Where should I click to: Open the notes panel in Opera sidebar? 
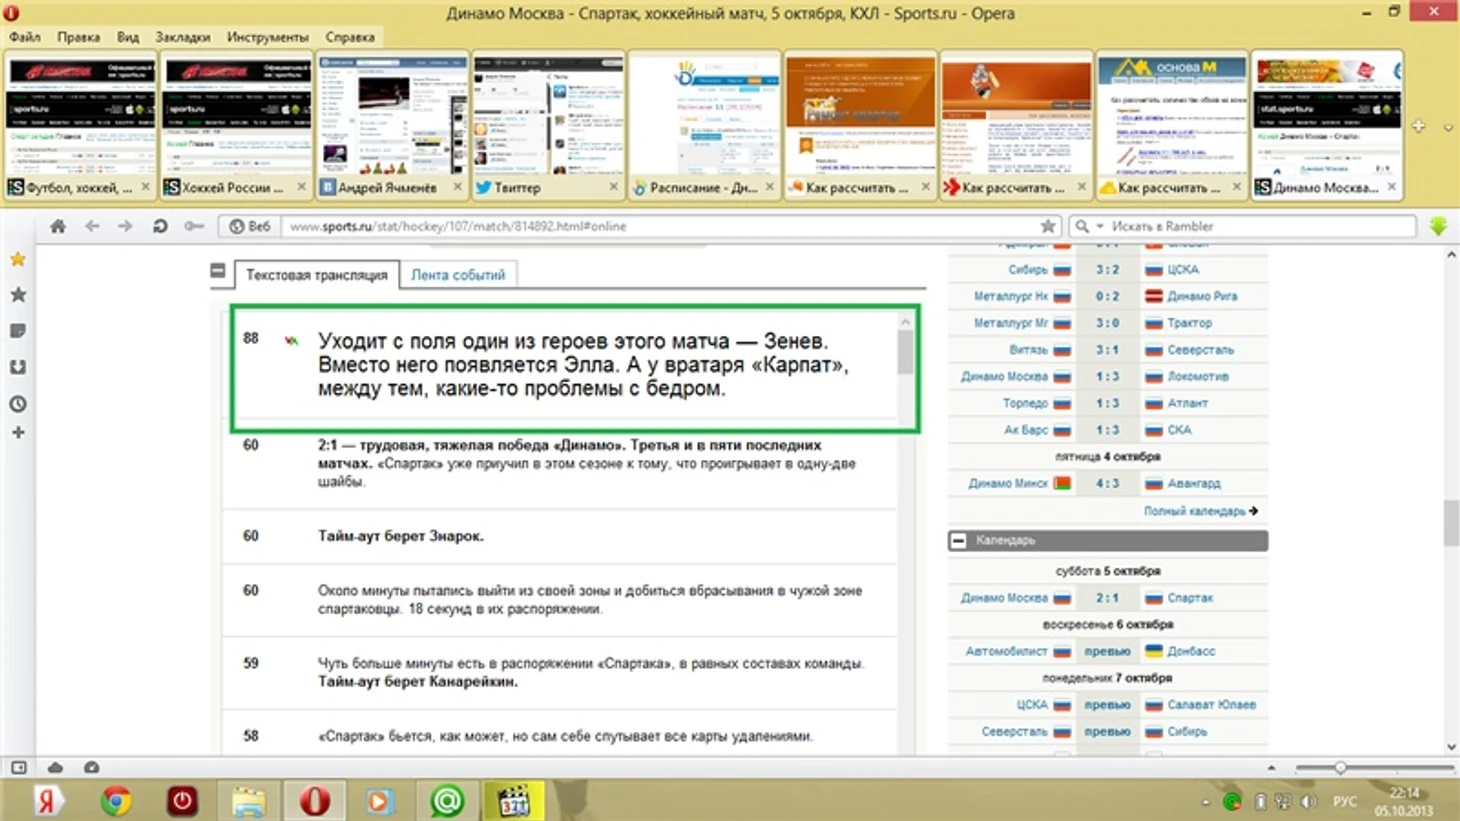(x=18, y=331)
